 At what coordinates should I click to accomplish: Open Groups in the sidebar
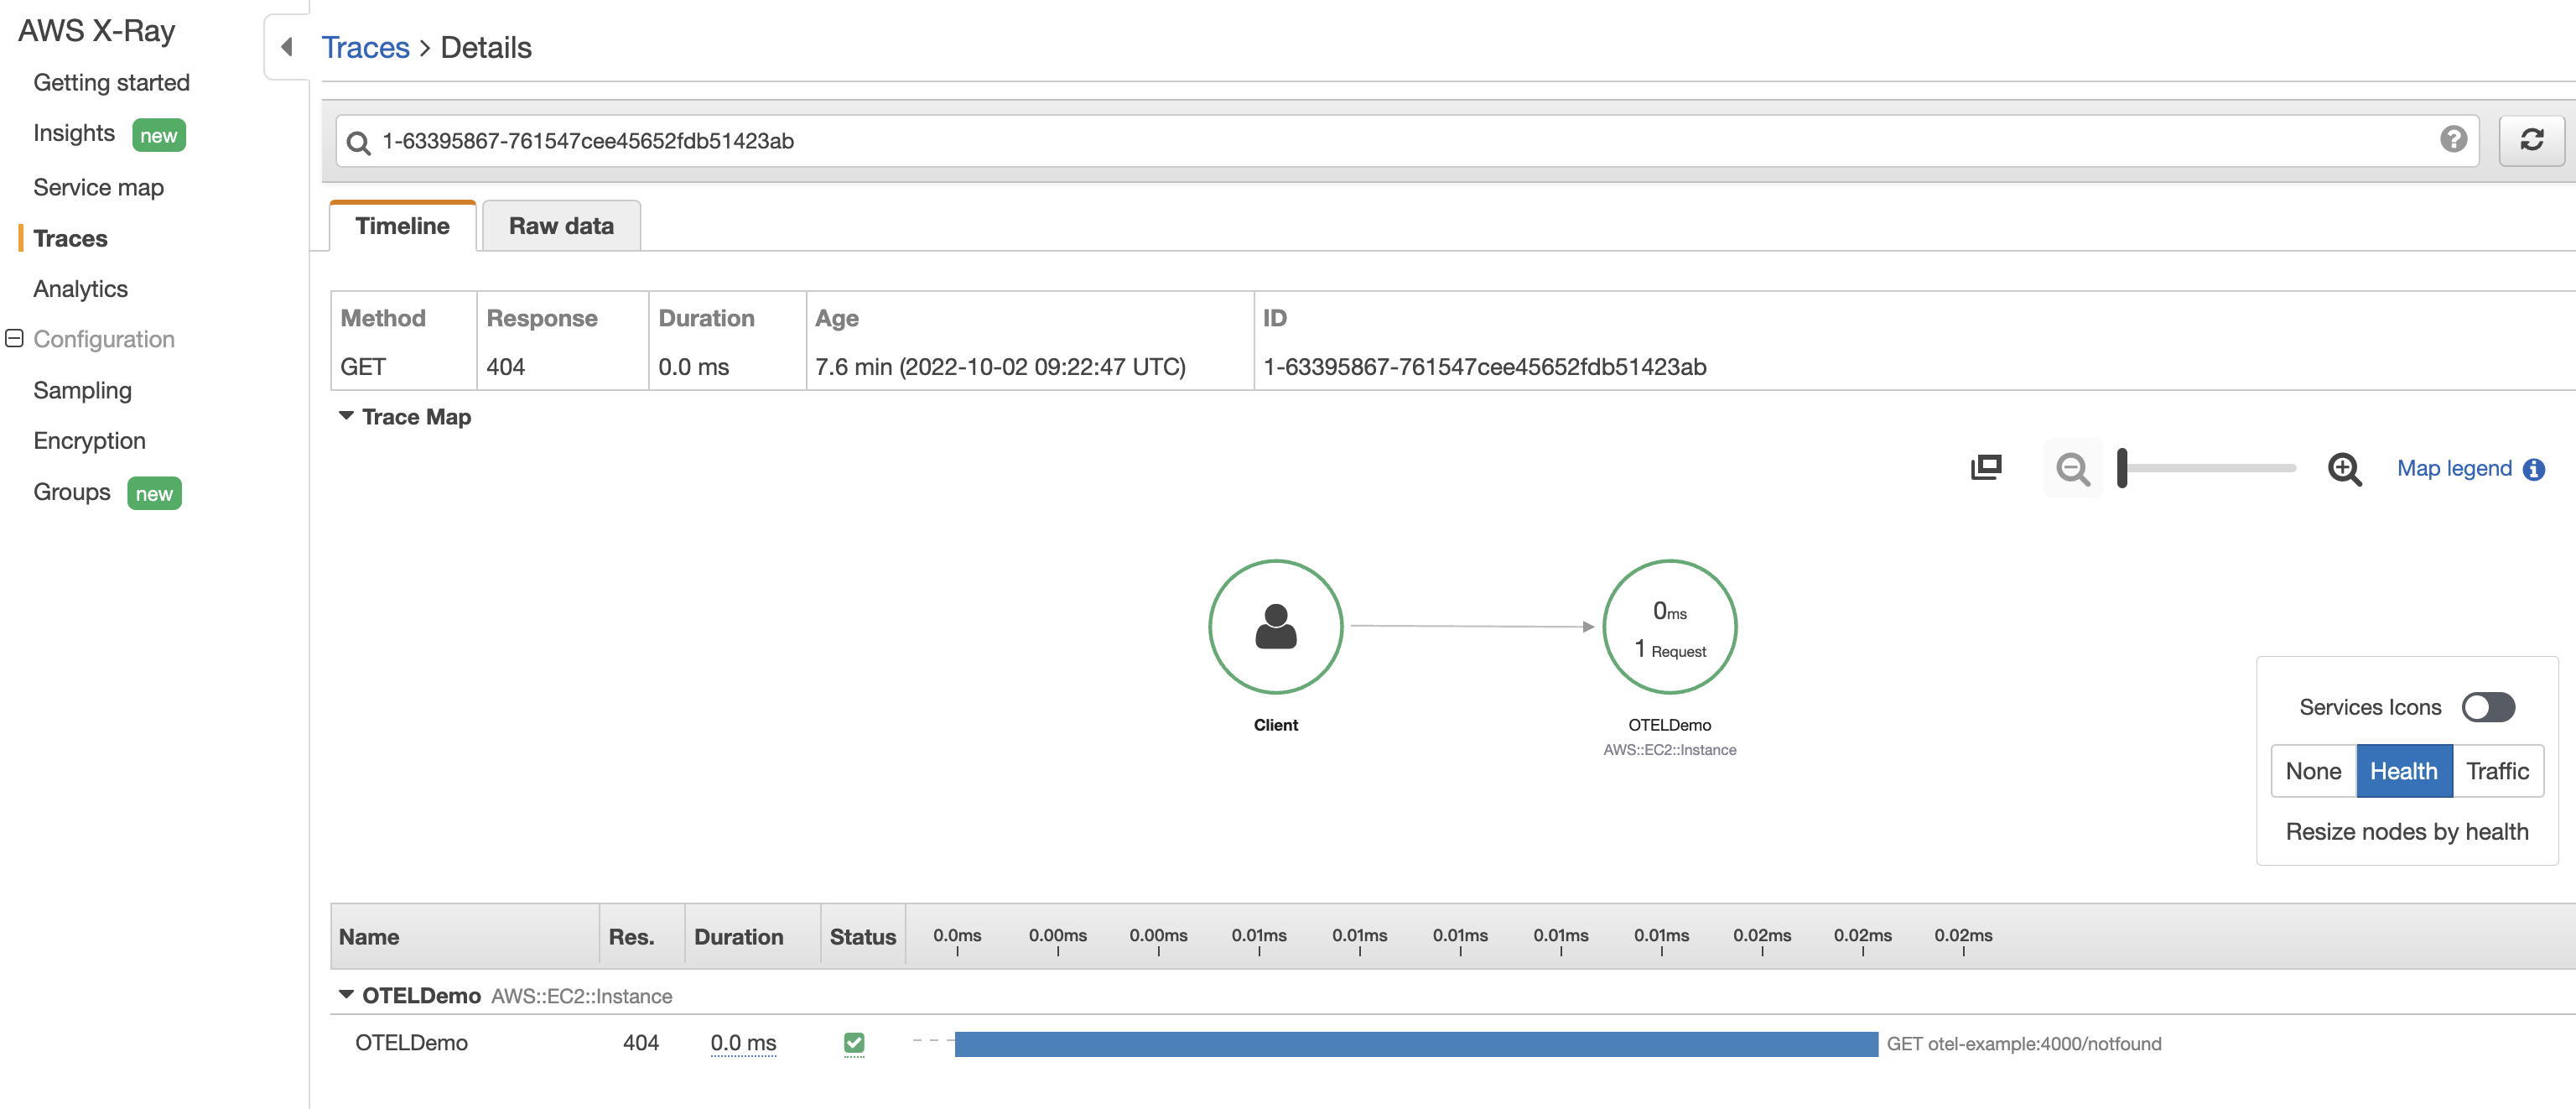(71, 492)
